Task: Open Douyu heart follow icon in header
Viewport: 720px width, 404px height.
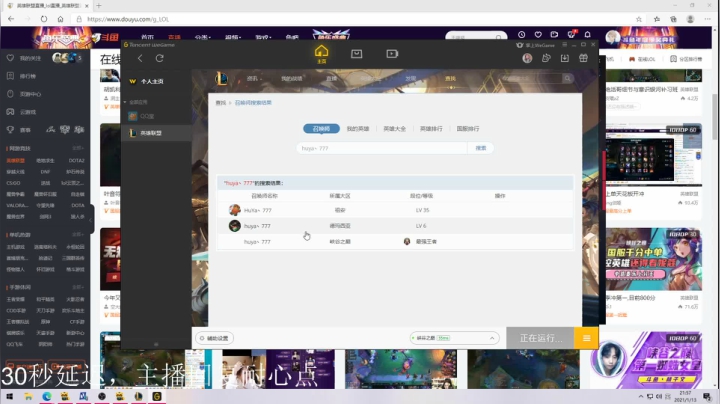Action: pos(538,34)
